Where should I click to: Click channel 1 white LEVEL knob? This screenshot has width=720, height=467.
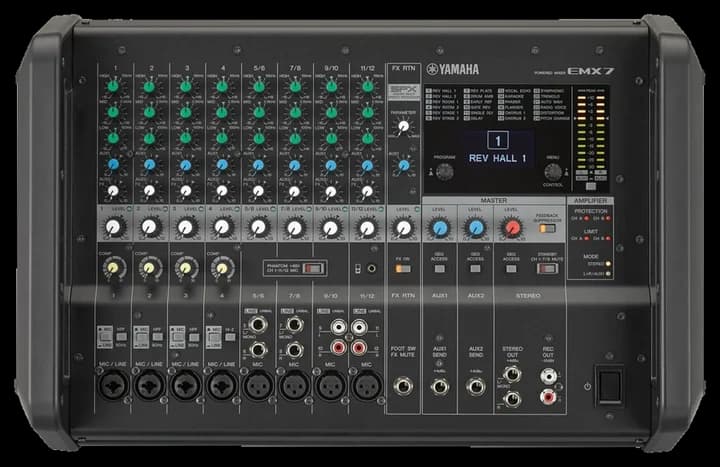(113, 227)
